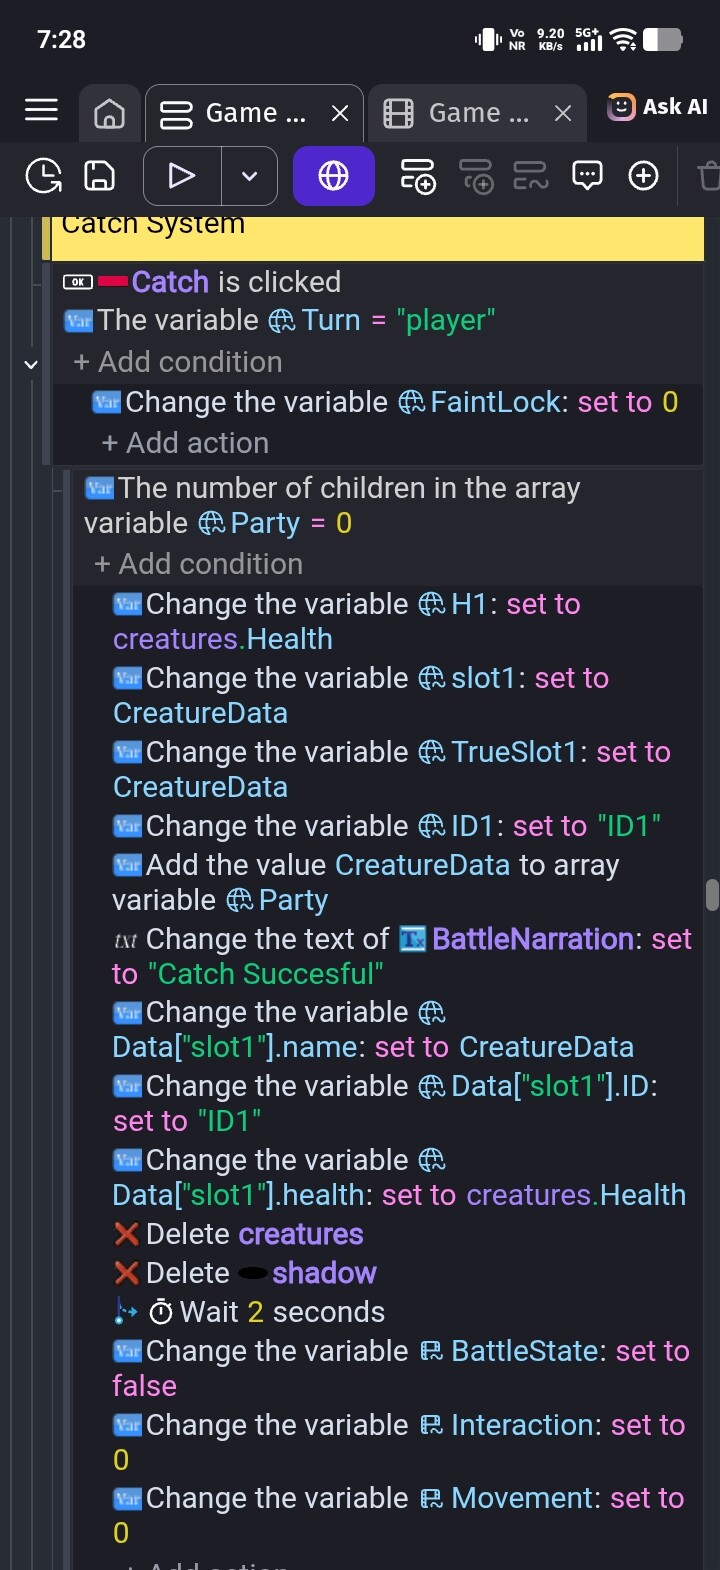Click the purple globe publish button

[x=333, y=176]
